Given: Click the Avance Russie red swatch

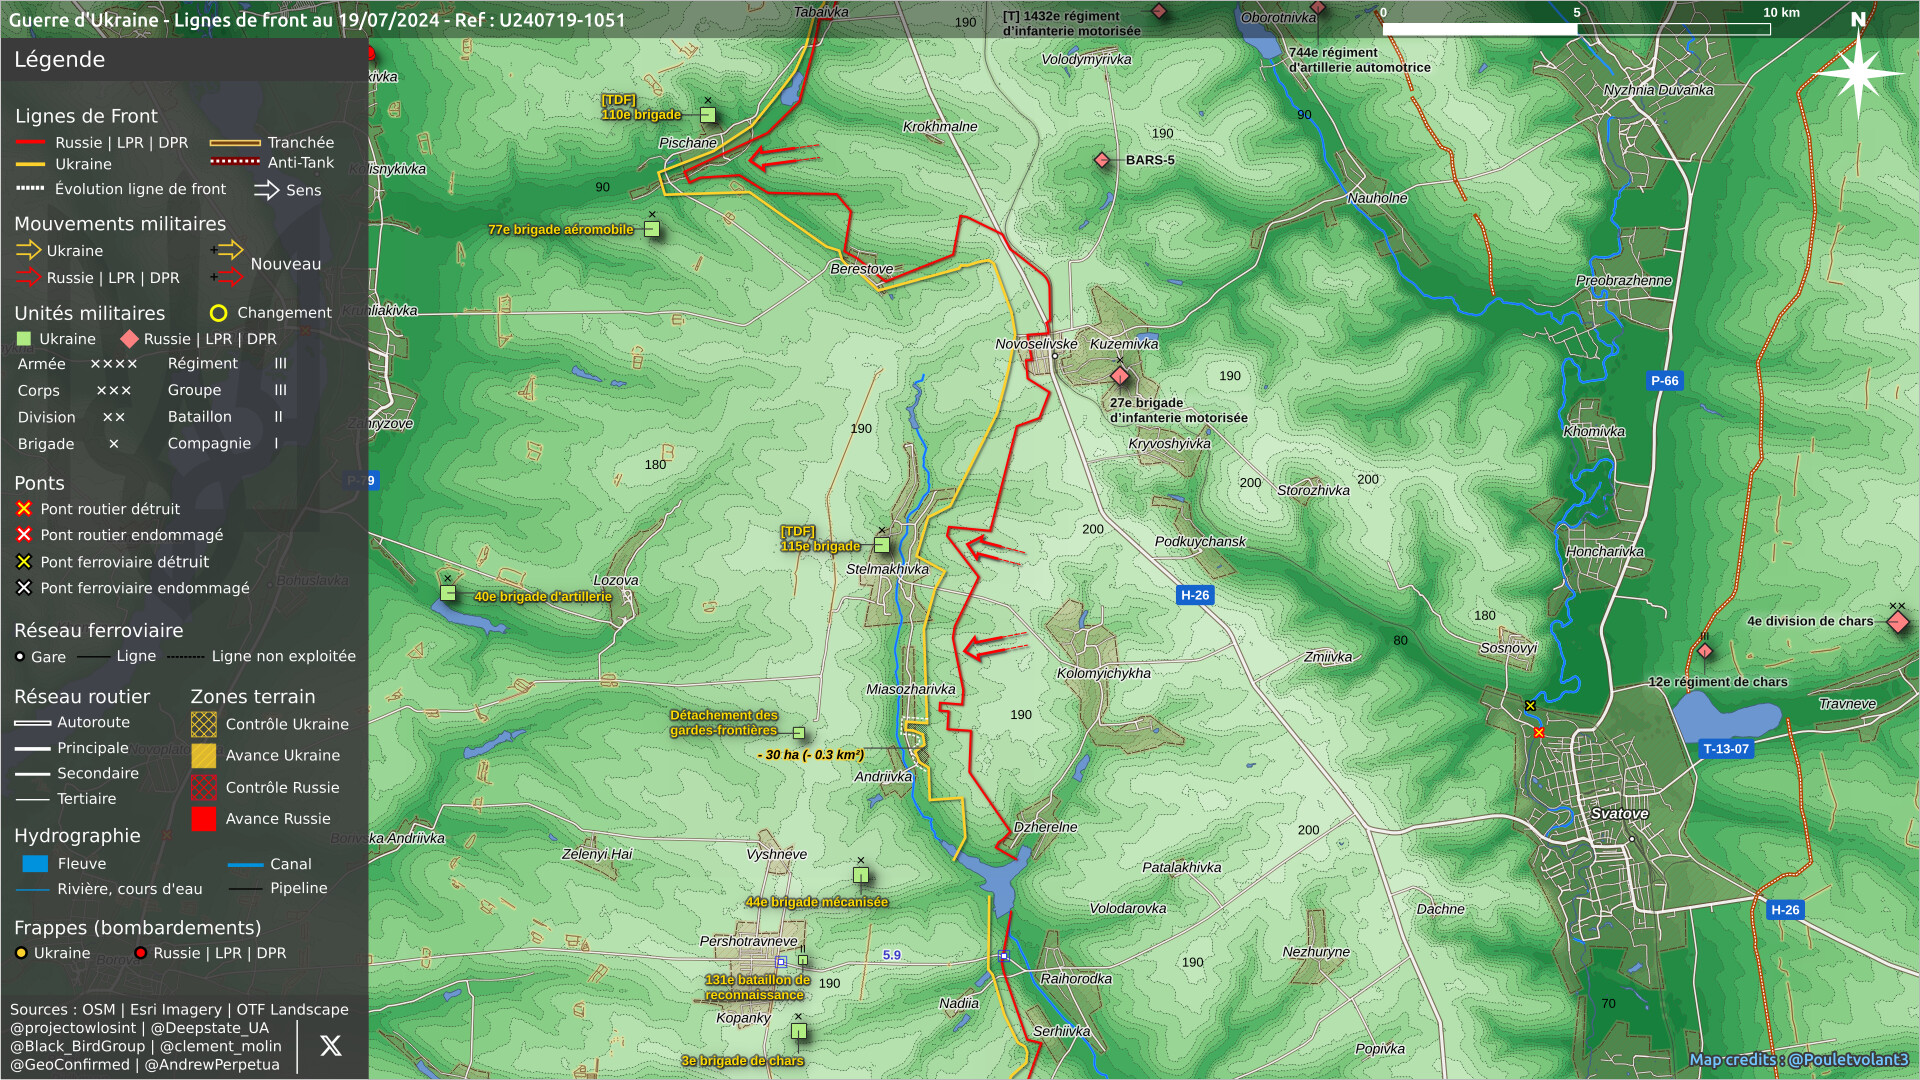Looking at the screenshot, I should coord(203,819).
